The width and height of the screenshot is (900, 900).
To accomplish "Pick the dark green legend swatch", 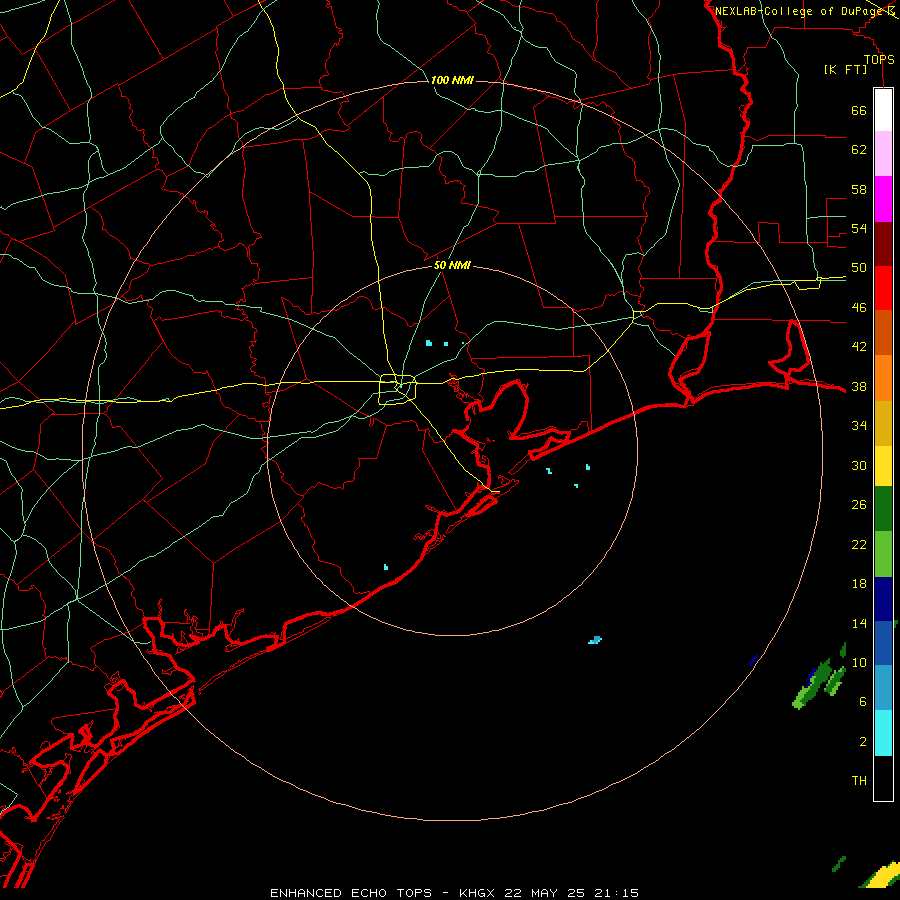I will [883, 509].
